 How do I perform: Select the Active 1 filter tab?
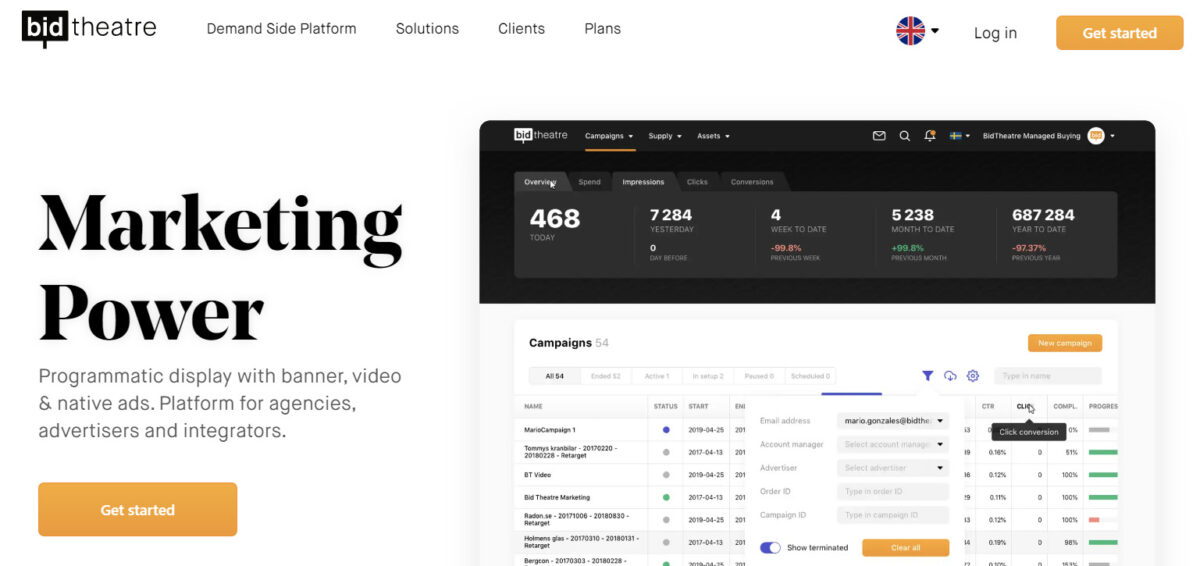point(656,376)
